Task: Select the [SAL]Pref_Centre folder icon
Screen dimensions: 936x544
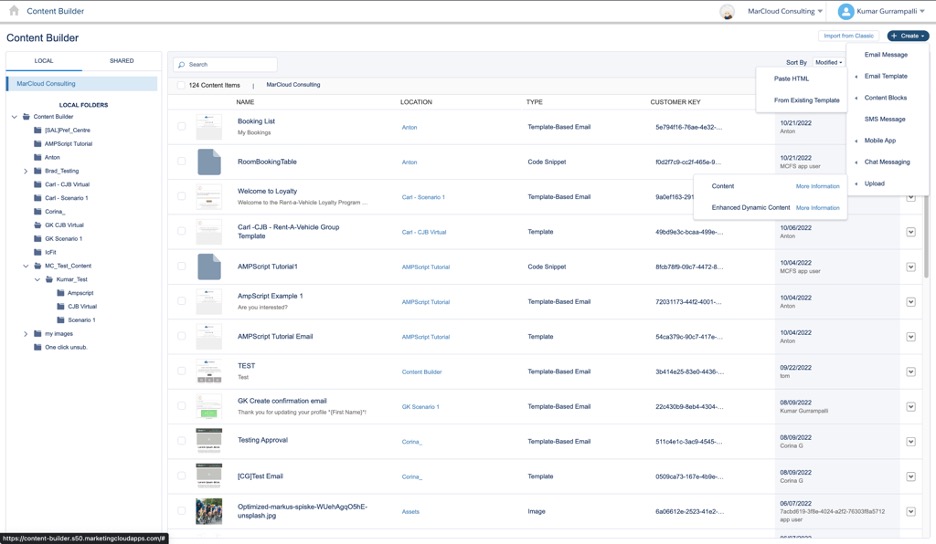Action: click(38, 130)
